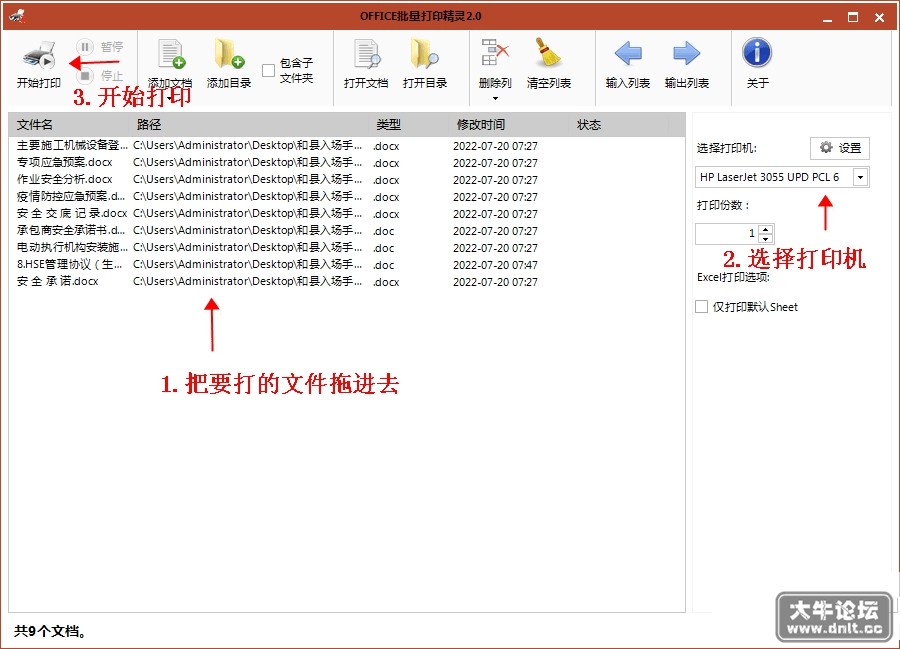Click the 开始打印 printer icon

[x=39, y=55]
